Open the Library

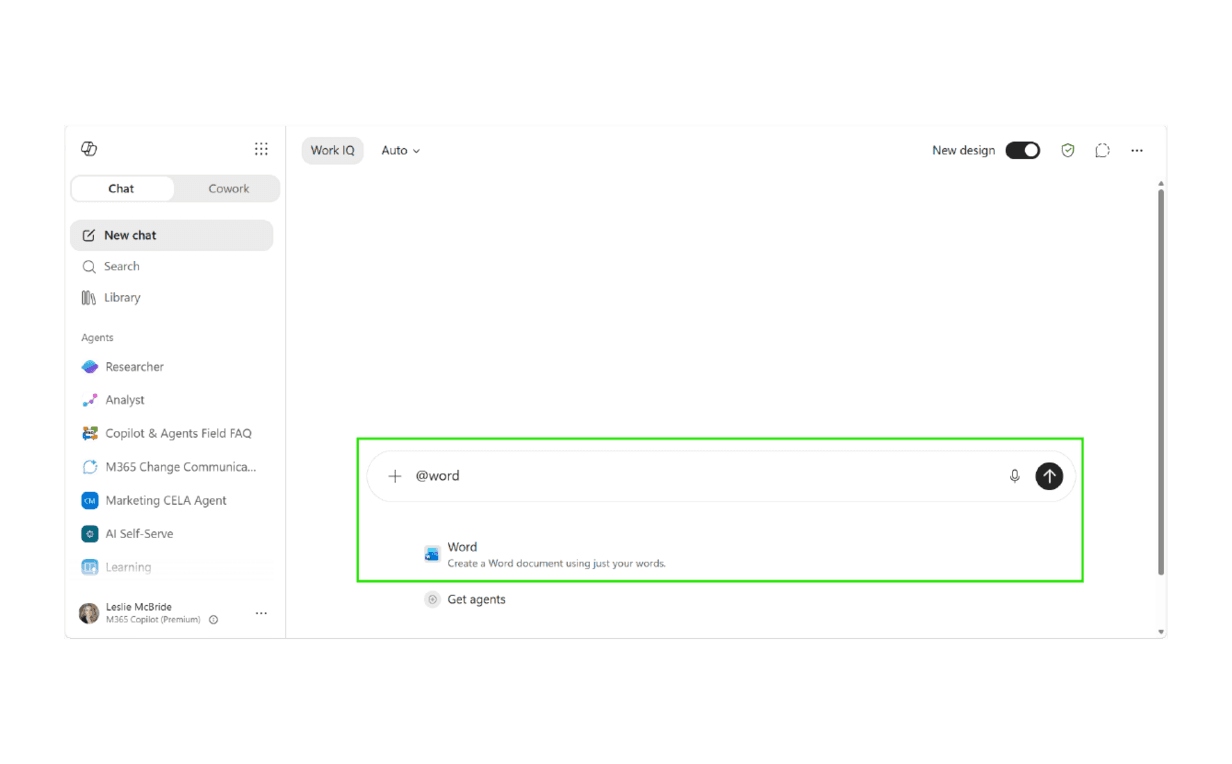pos(171,297)
